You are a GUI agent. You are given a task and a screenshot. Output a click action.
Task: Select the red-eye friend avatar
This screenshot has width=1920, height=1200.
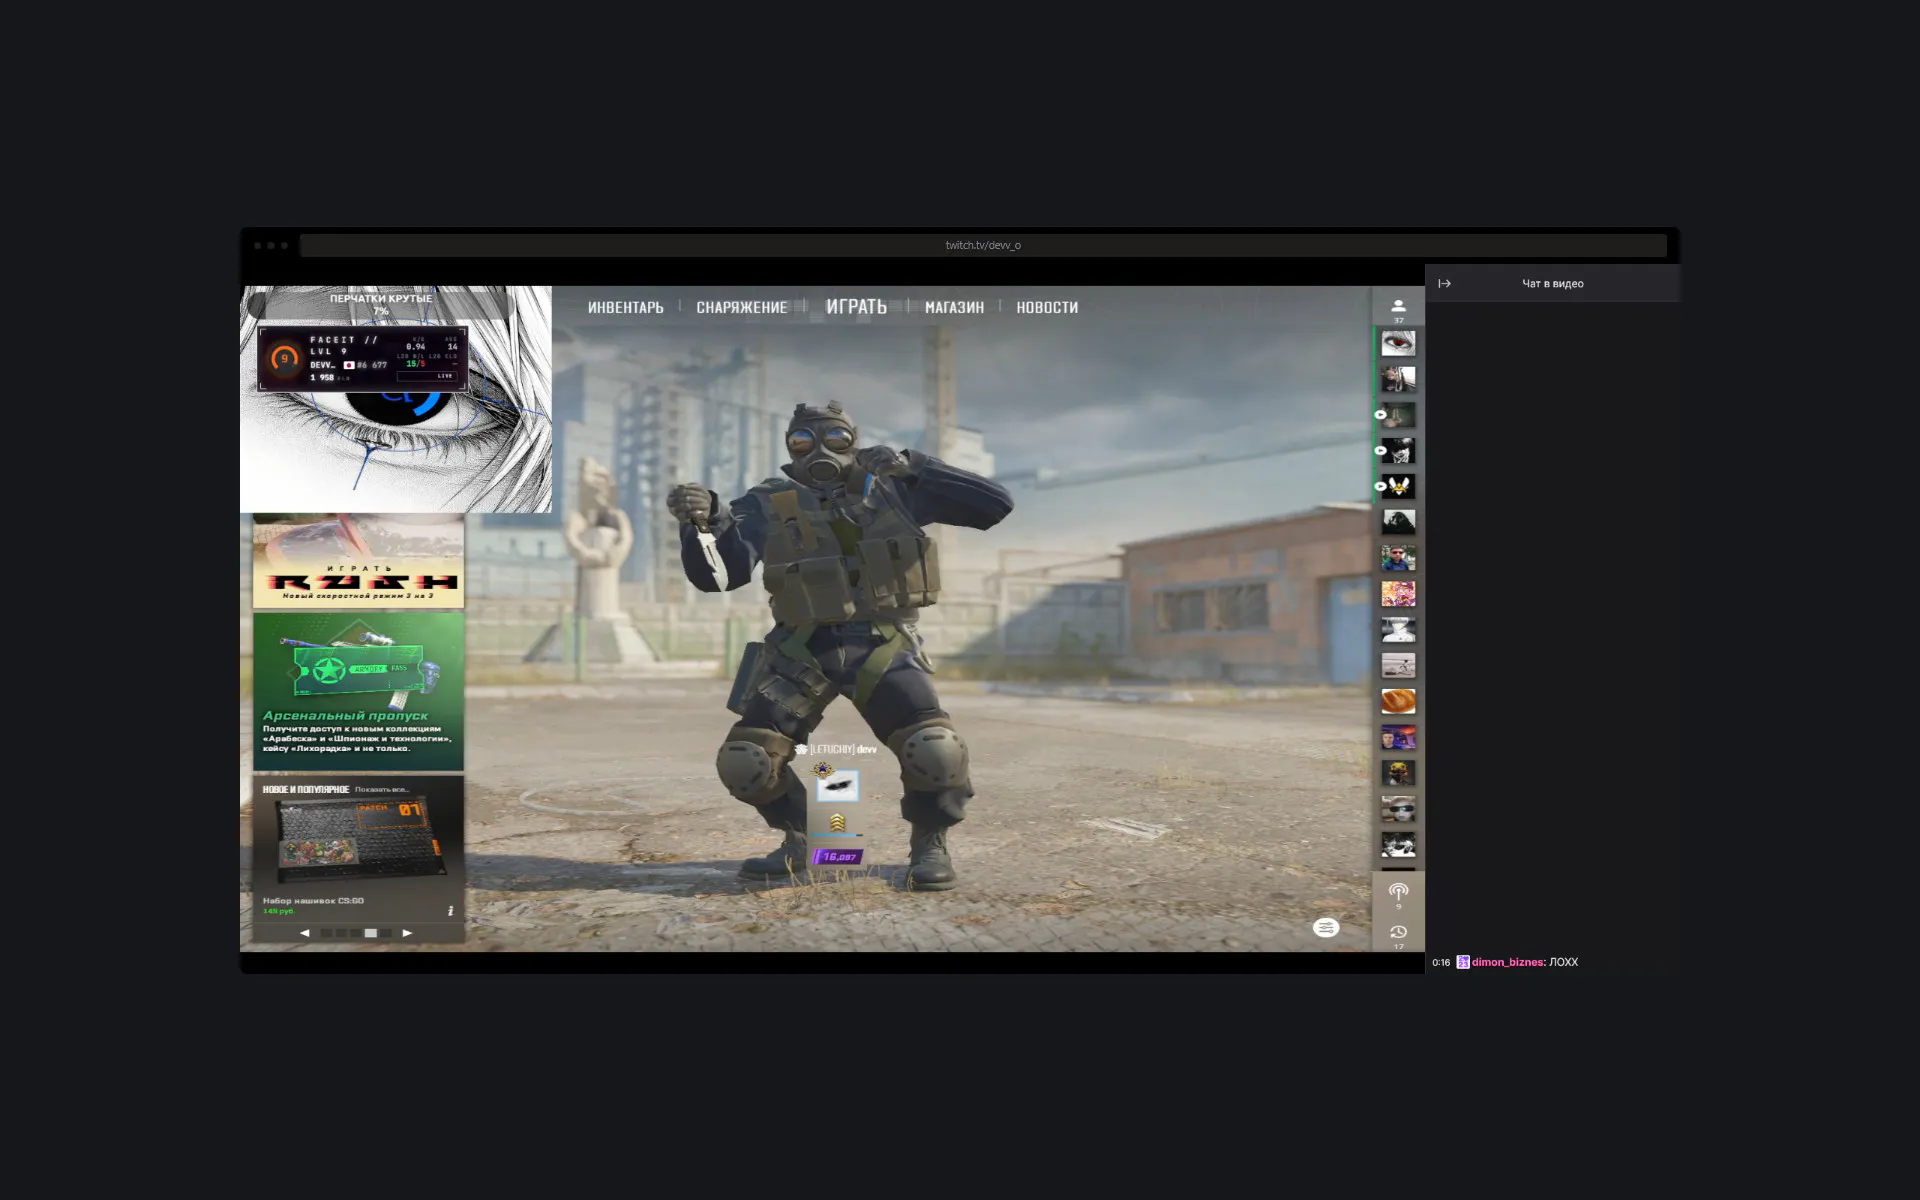coord(1398,344)
